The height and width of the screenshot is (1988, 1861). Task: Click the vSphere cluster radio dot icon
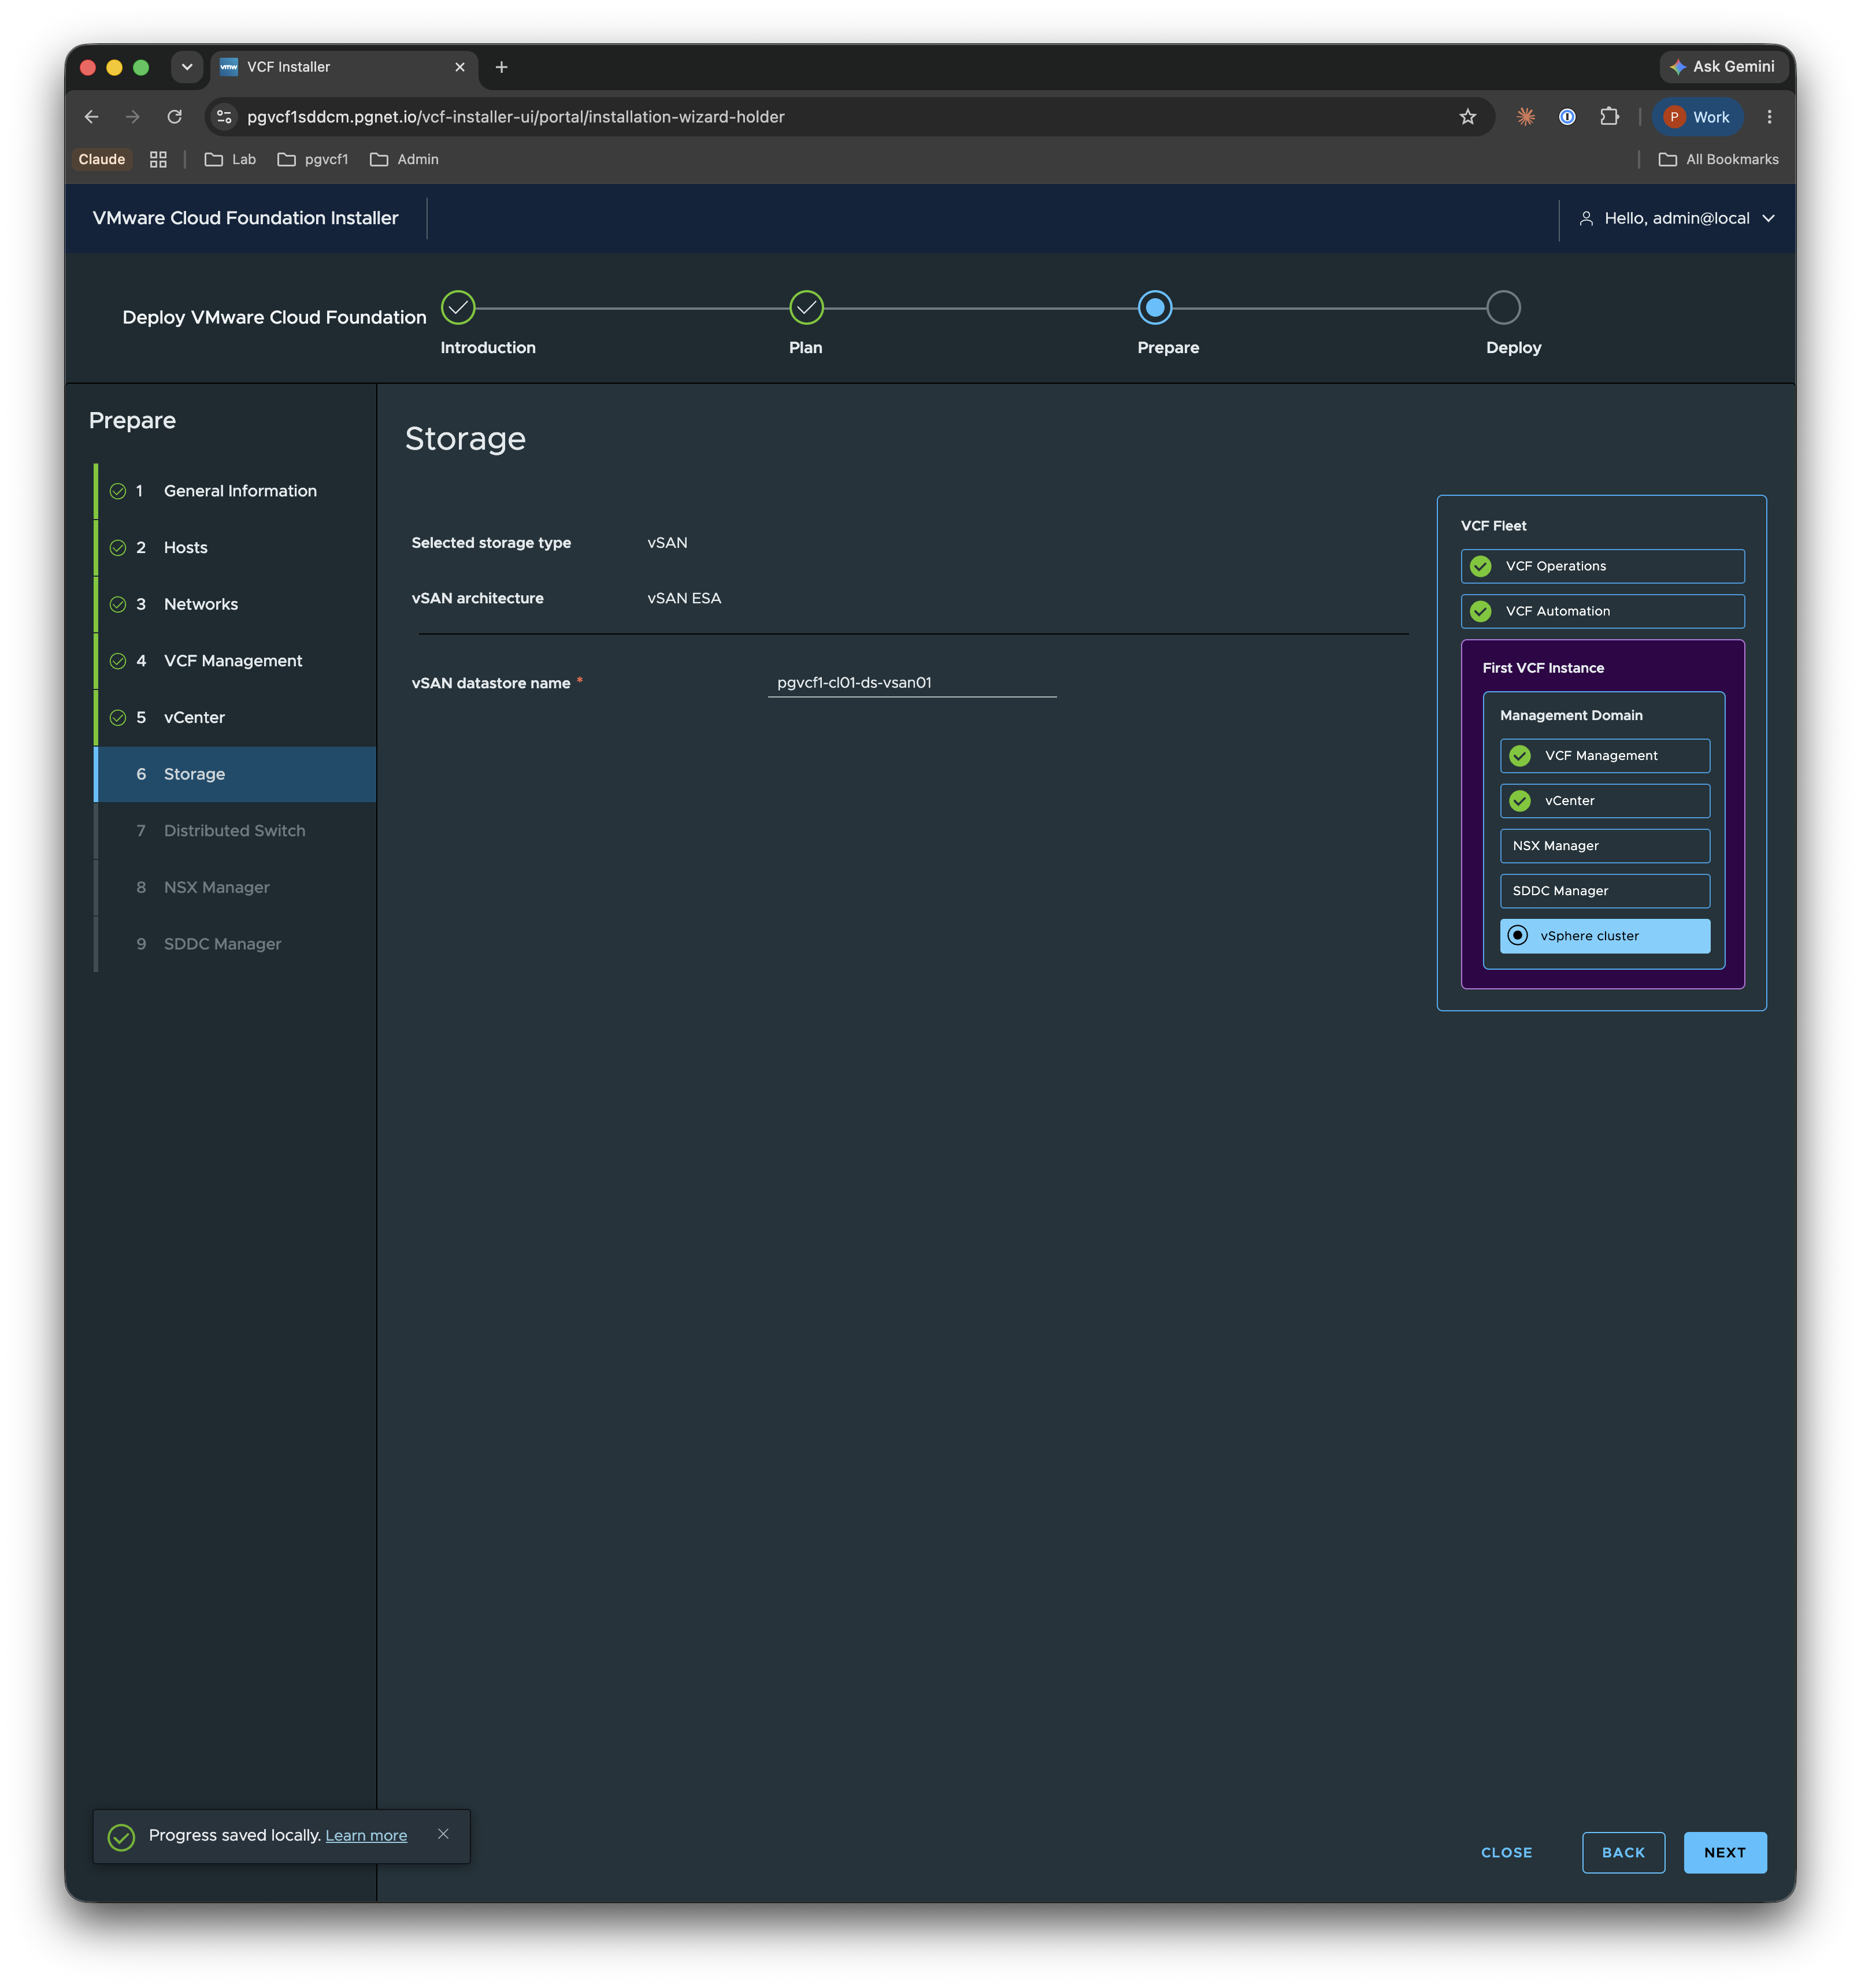pyautogui.click(x=1517, y=936)
